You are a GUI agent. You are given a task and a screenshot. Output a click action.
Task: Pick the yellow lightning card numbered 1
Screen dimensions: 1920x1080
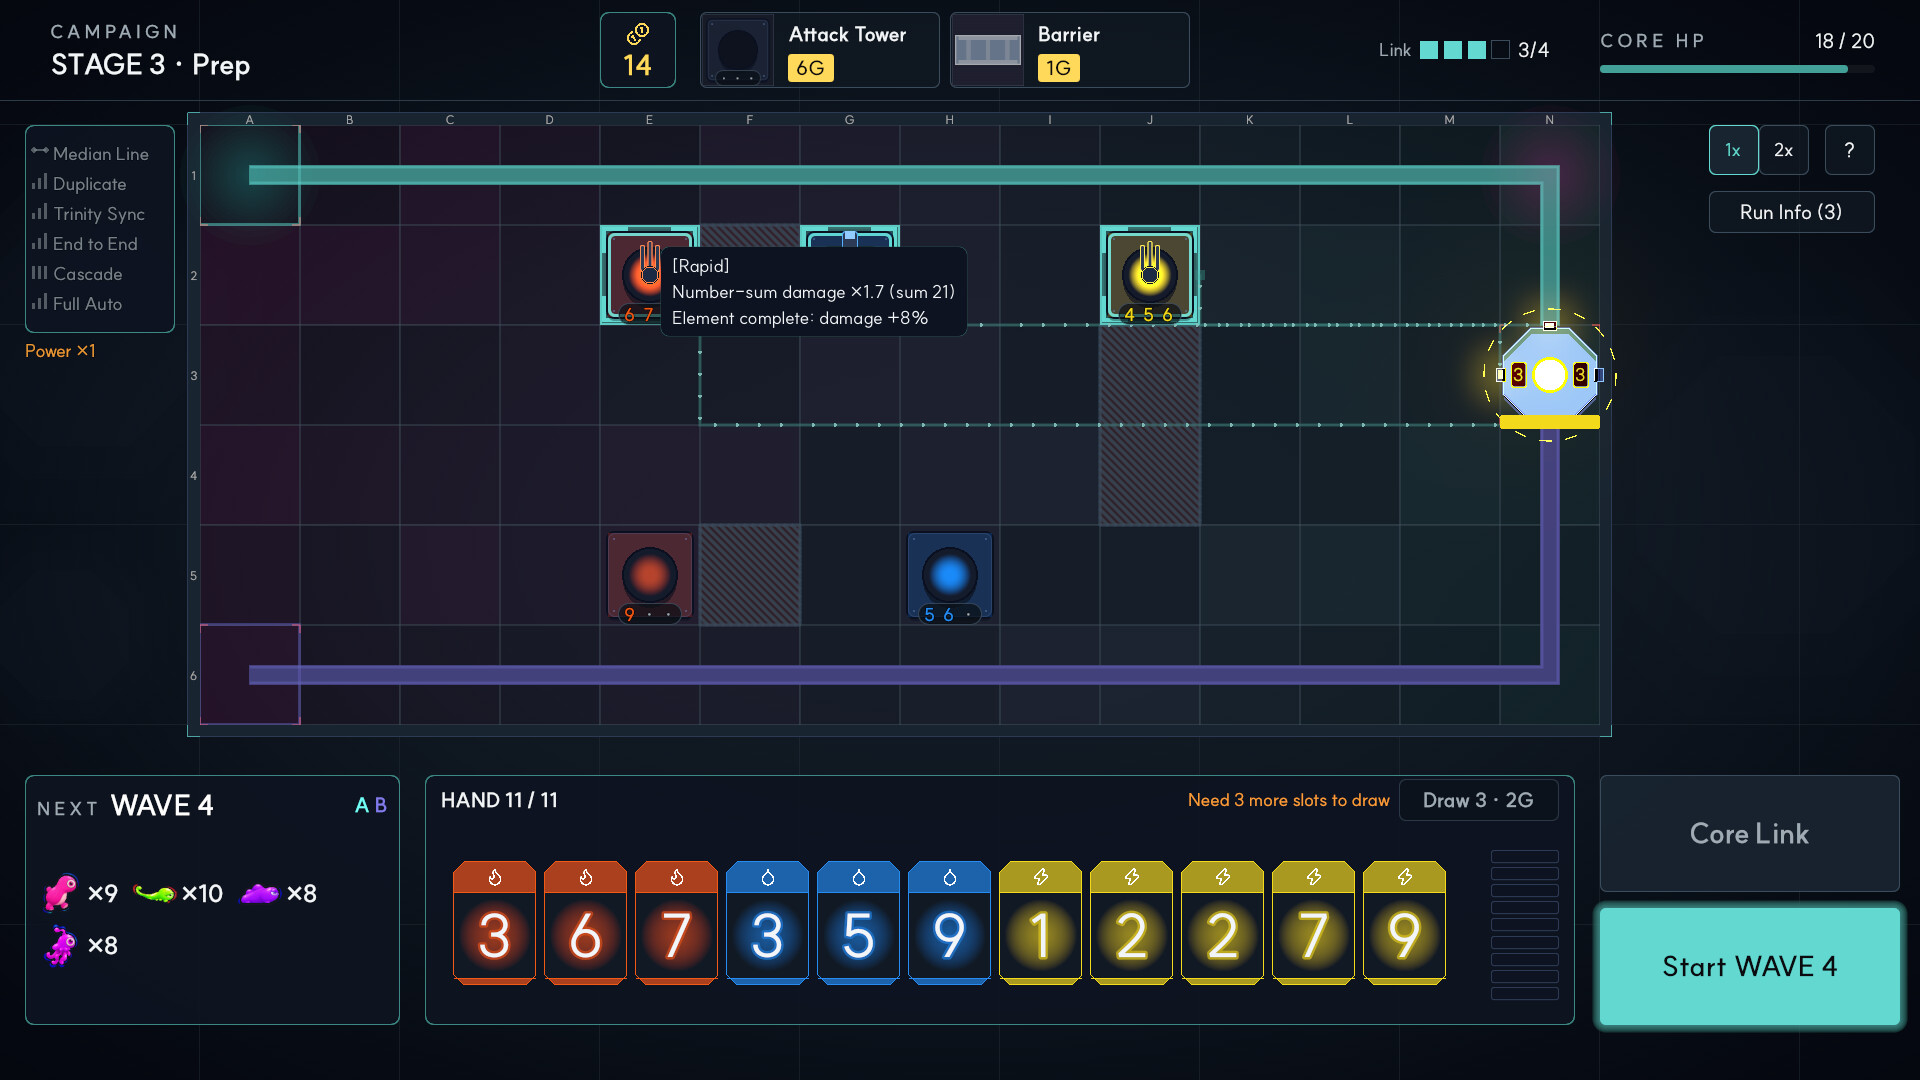coord(1040,923)
